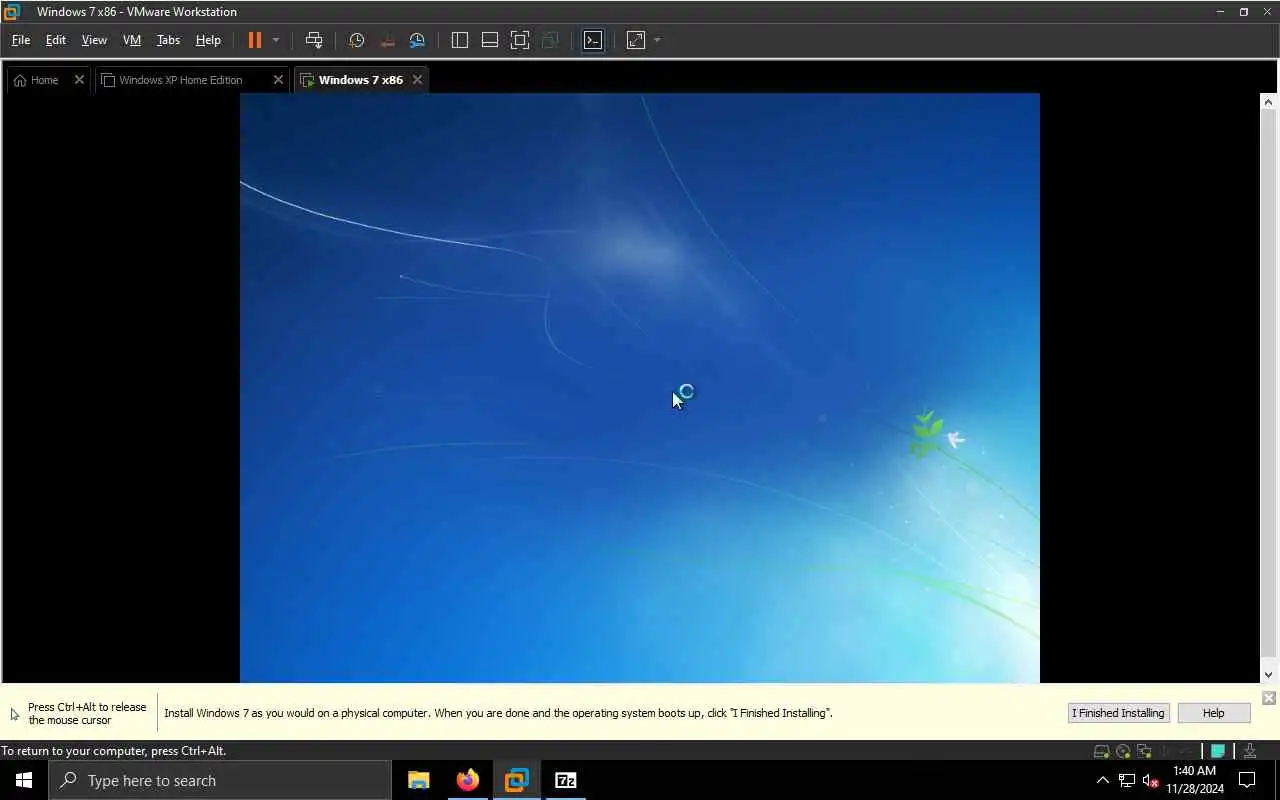Click the network adapter status icon

click(1144, 751)
